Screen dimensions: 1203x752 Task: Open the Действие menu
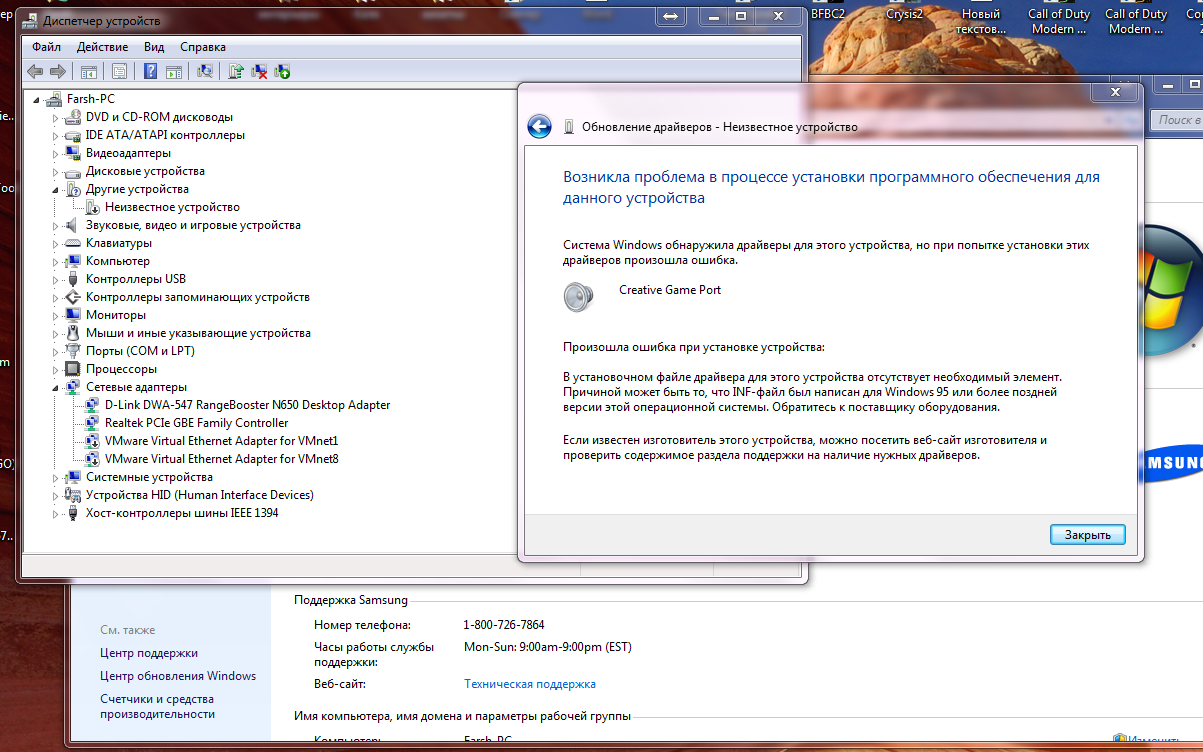click(101, 47)
